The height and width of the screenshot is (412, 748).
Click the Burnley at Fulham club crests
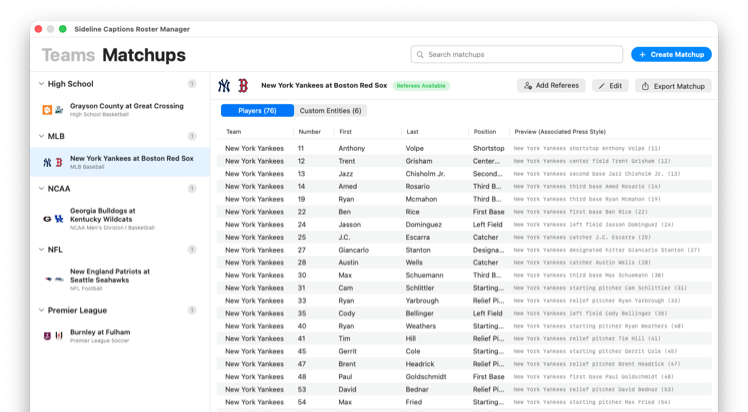[52, 336]
